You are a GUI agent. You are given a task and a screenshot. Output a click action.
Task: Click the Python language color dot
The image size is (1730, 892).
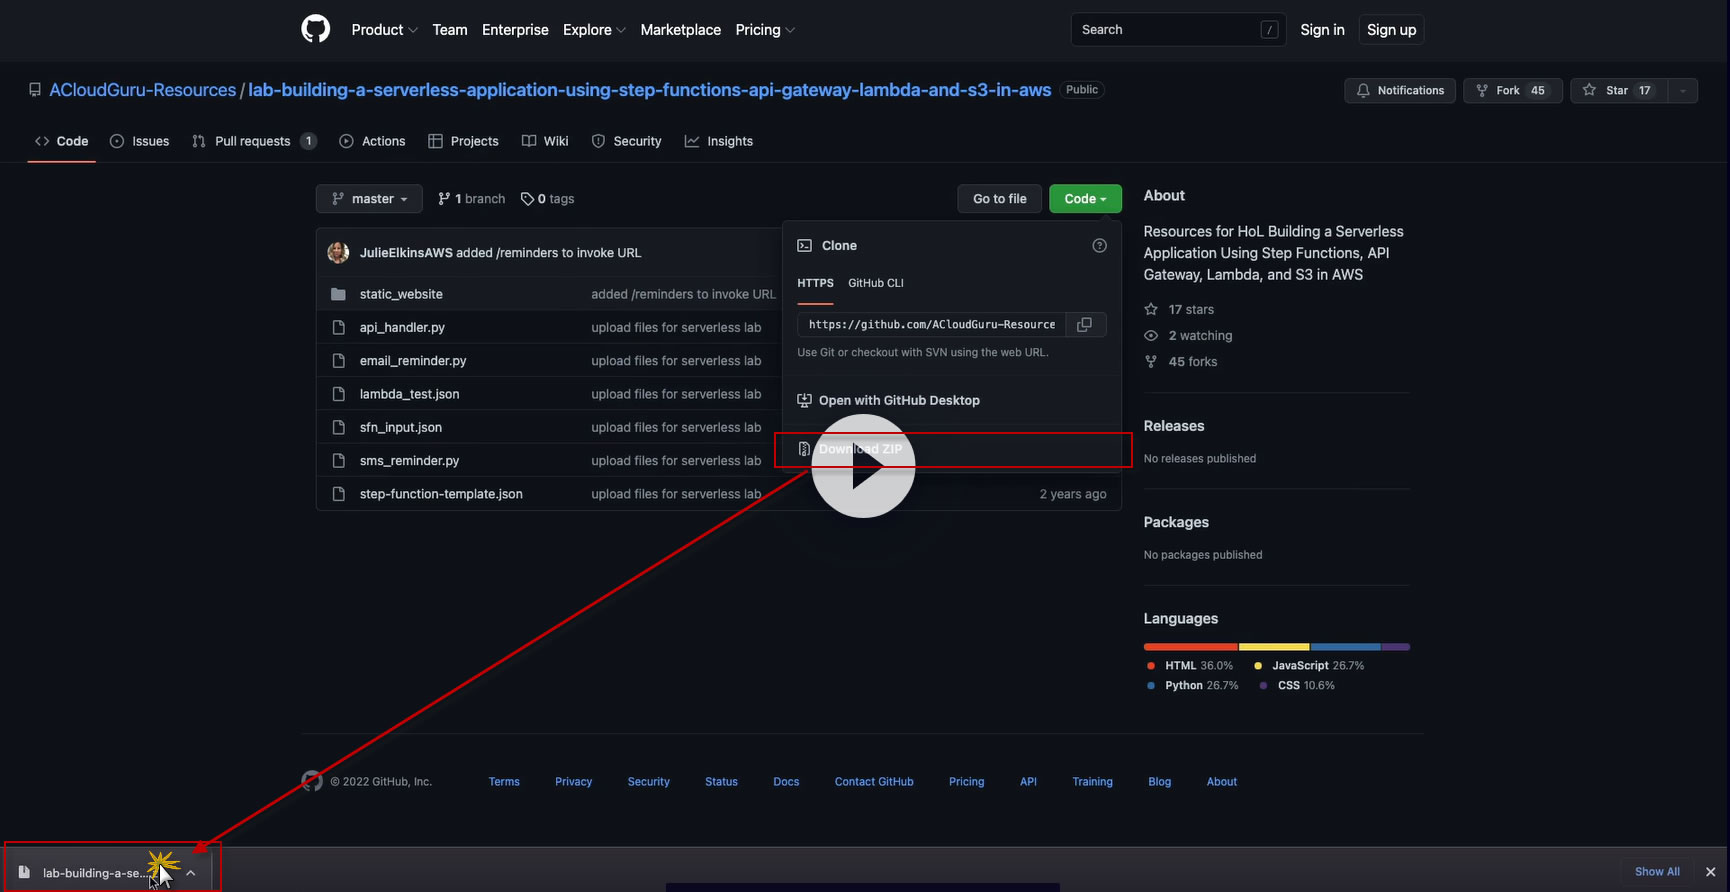tap(1151, 685)
